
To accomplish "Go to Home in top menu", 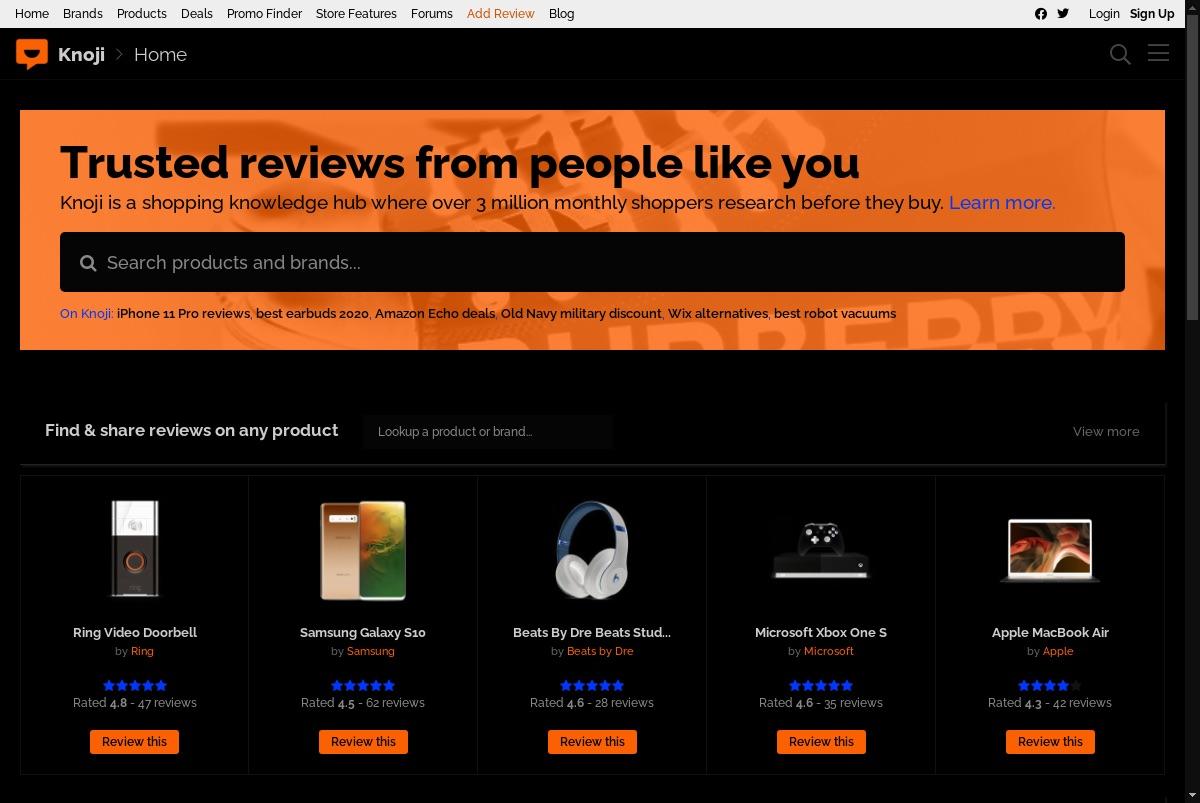I will [x=32, y=14].
